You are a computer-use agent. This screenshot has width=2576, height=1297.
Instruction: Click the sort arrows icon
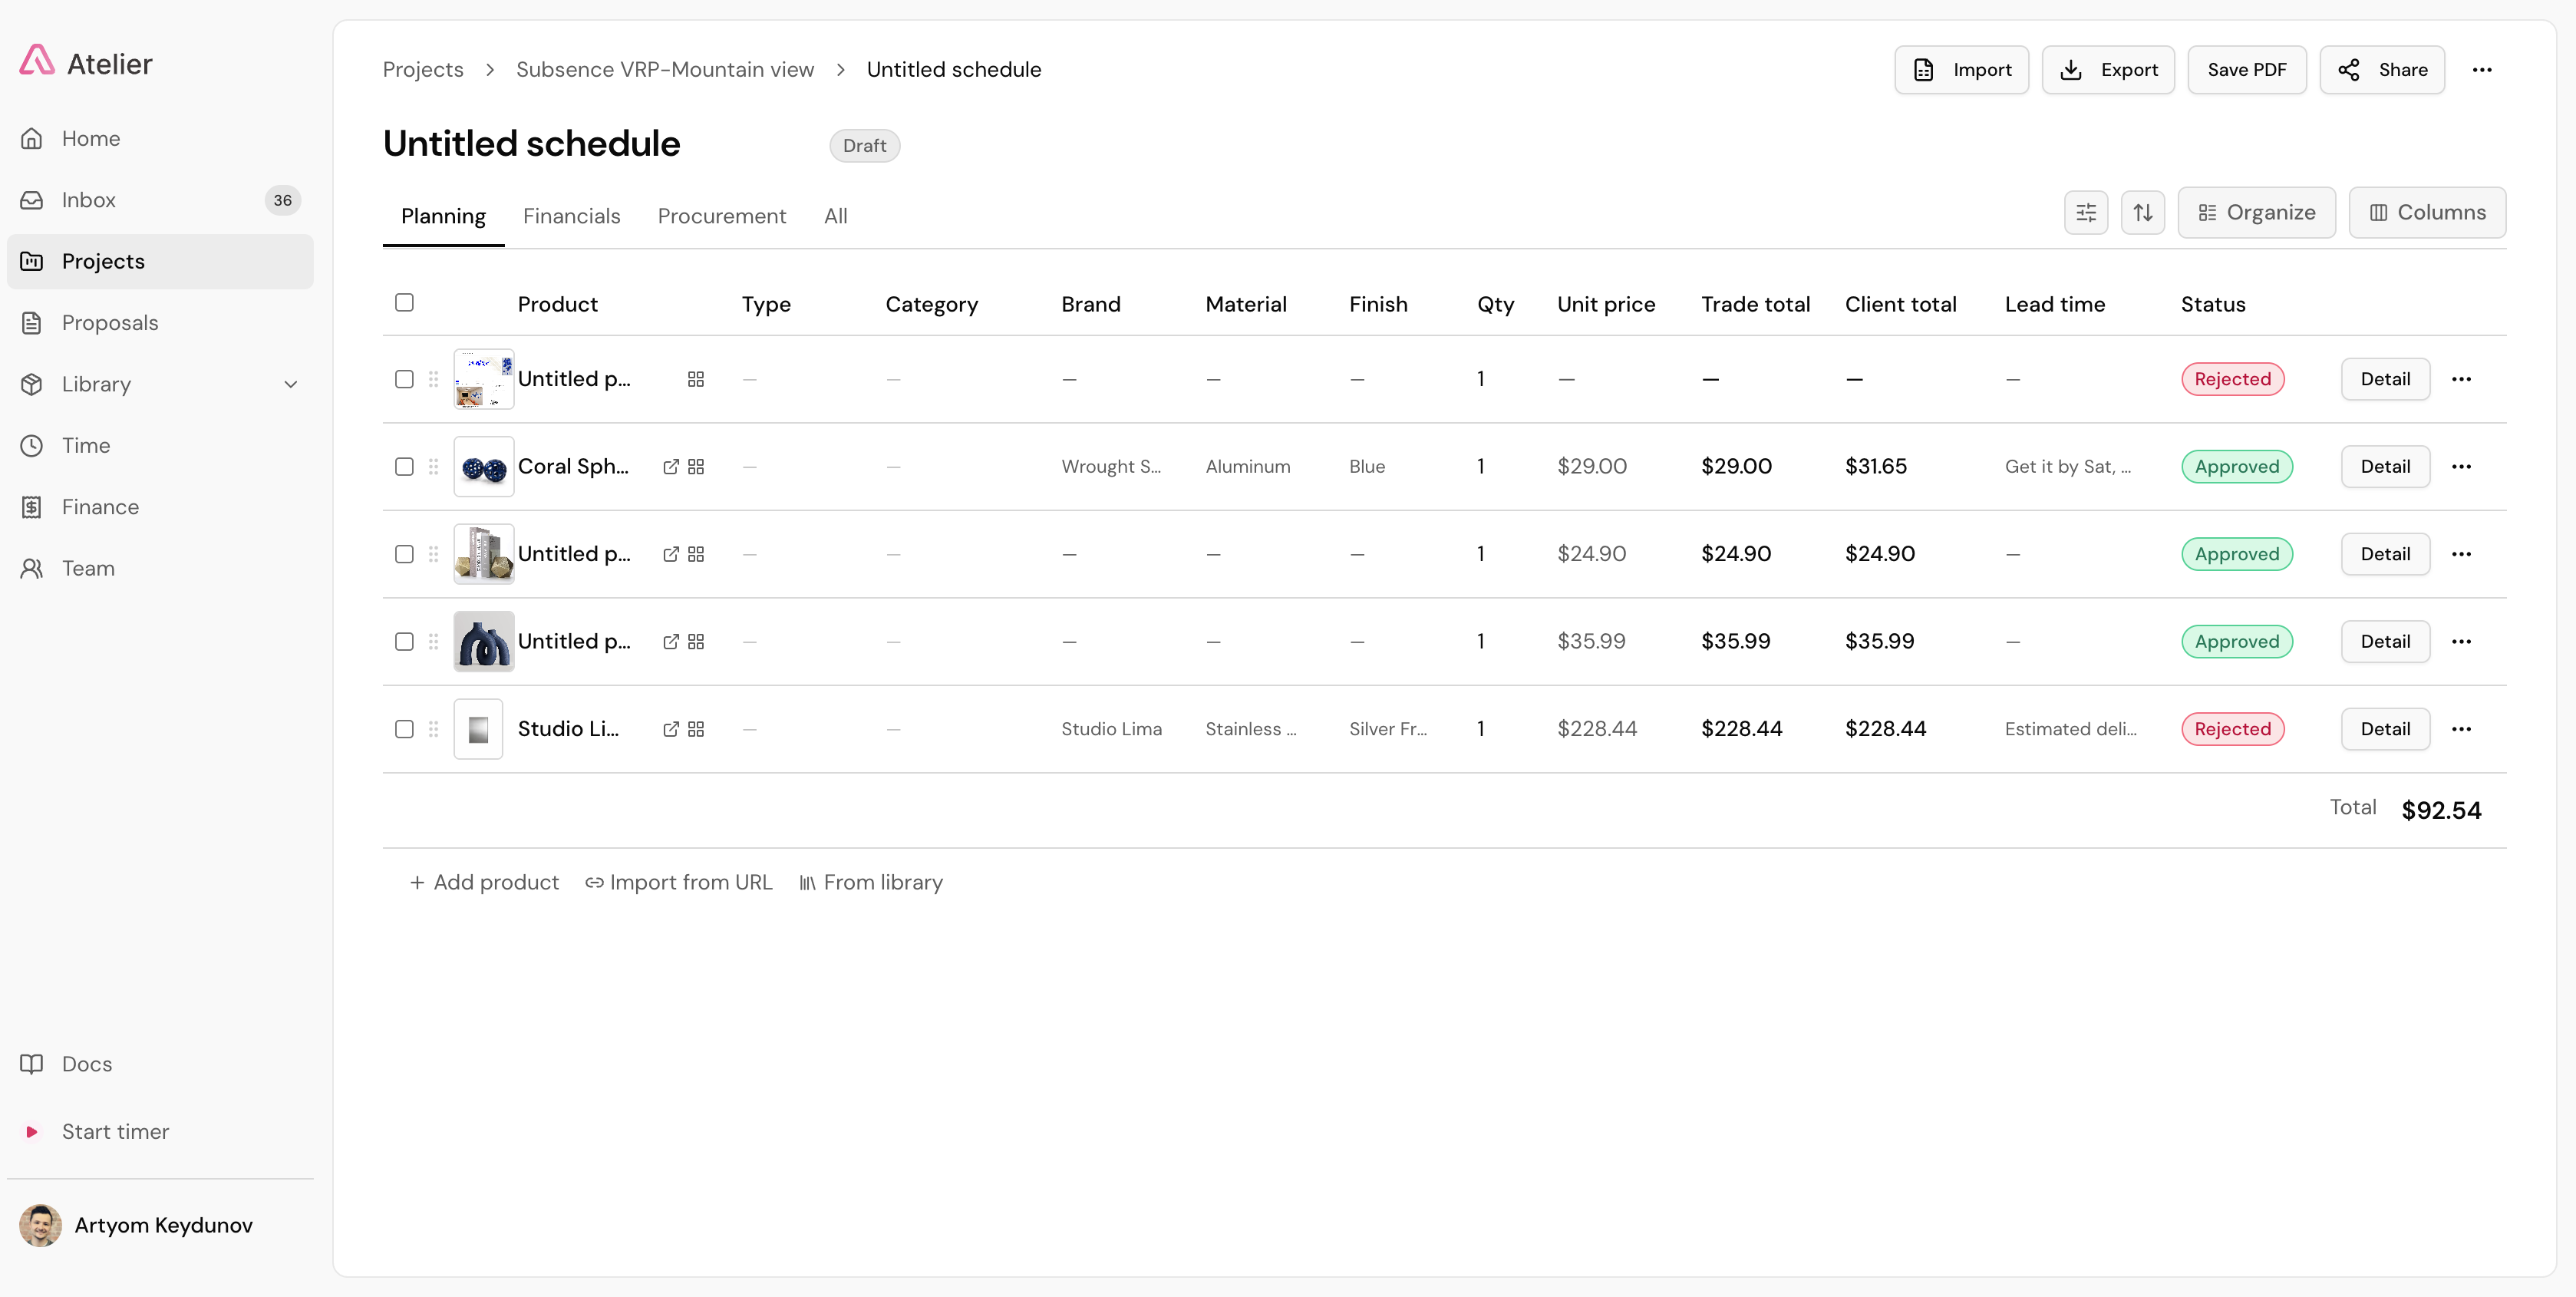click(2142, 212)
